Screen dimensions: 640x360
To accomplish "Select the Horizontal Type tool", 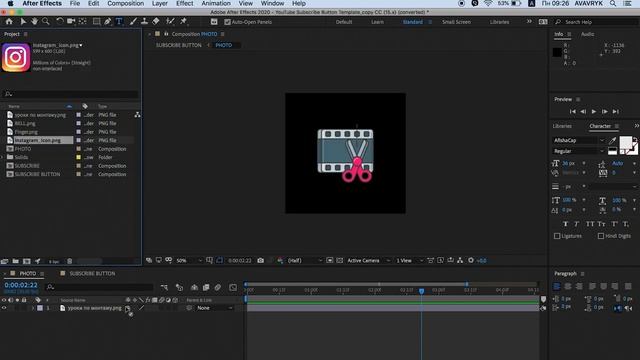I will 119,22.
